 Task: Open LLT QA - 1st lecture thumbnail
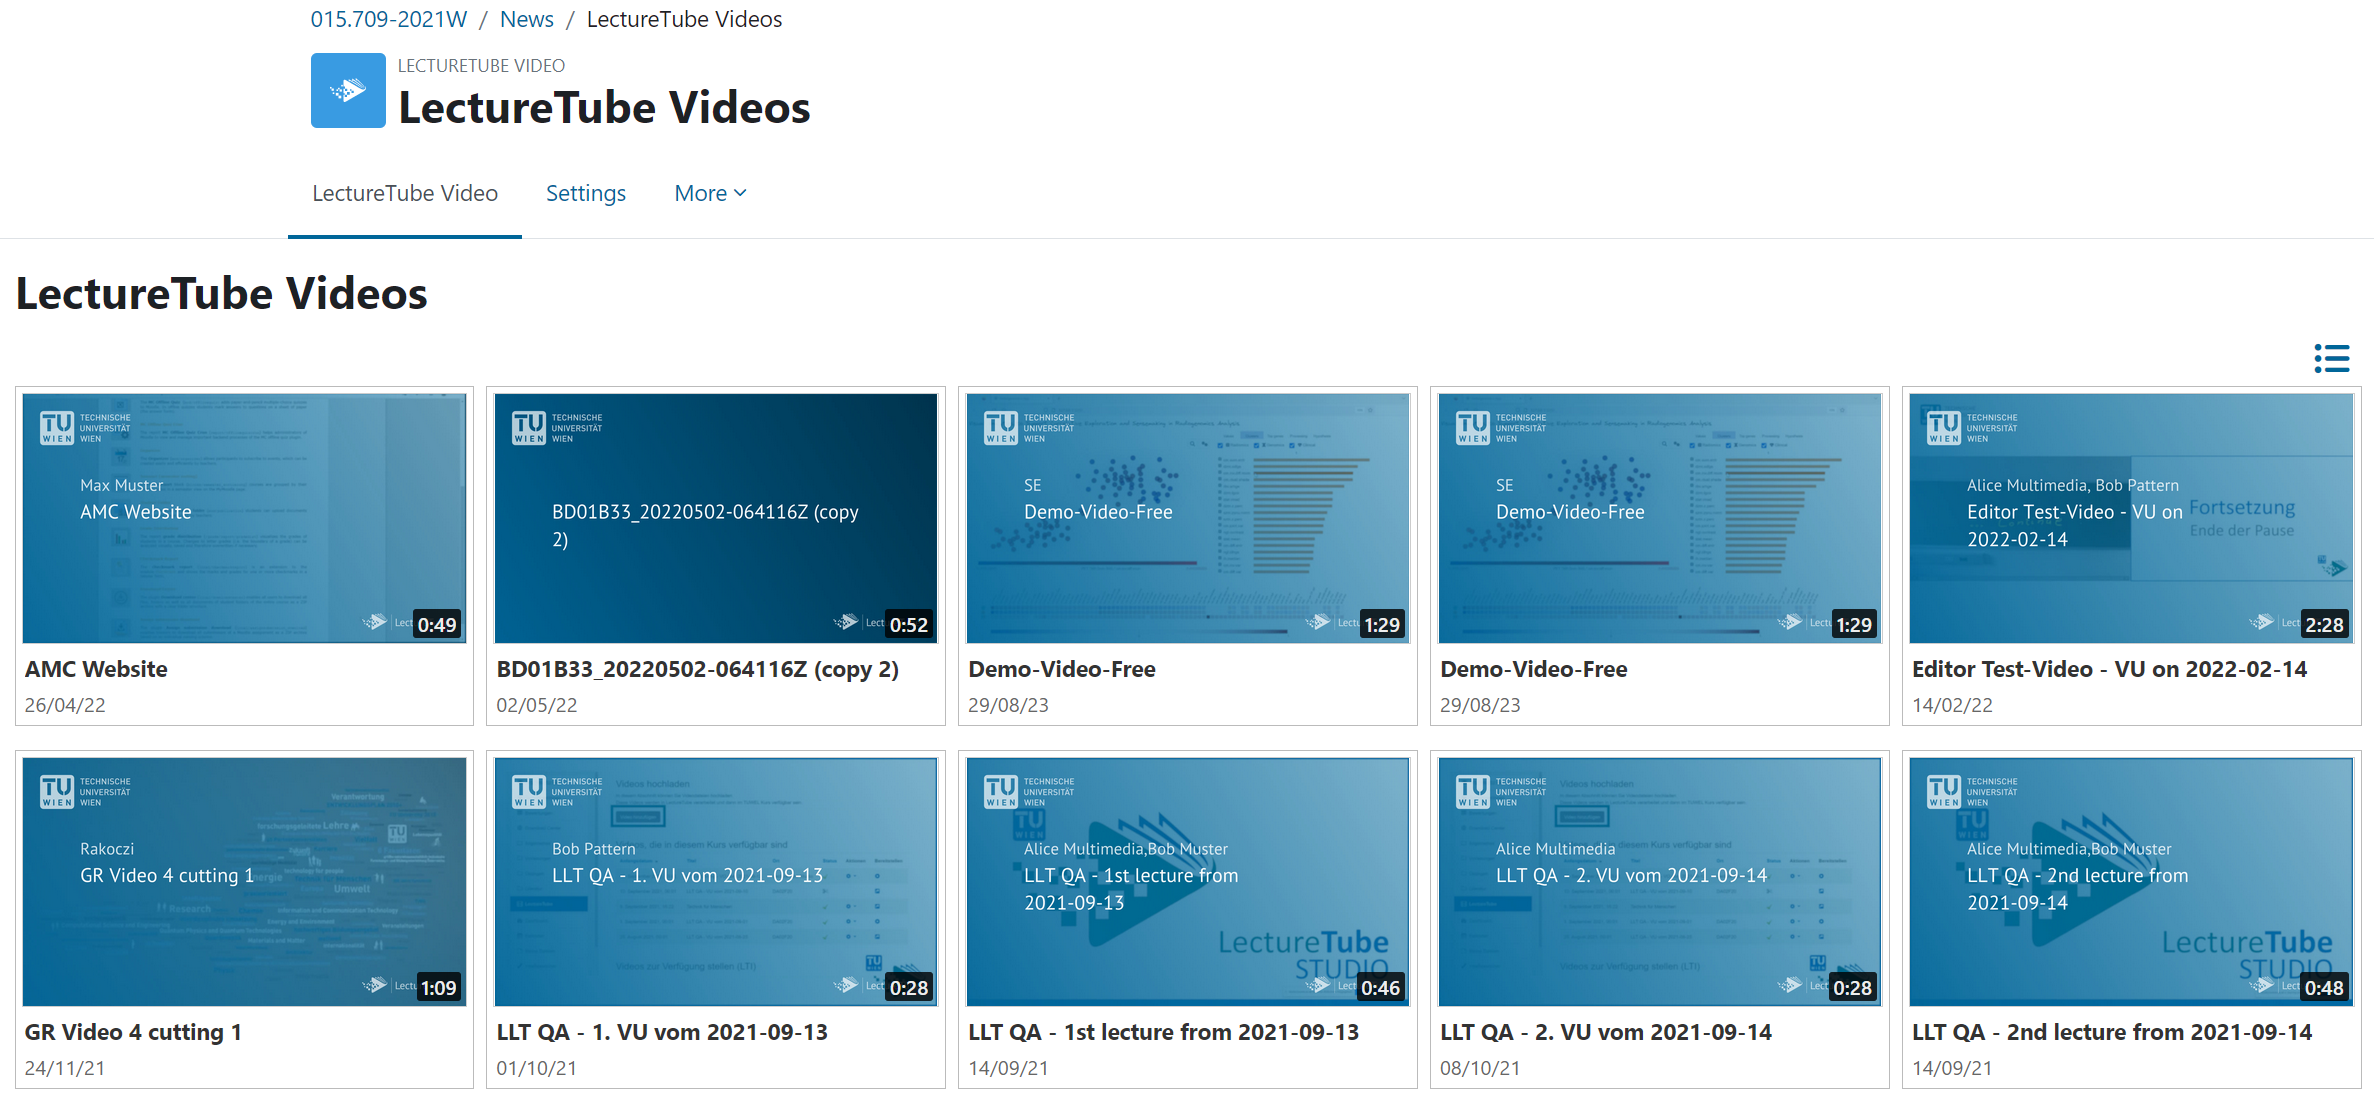tap(1188, 881)
